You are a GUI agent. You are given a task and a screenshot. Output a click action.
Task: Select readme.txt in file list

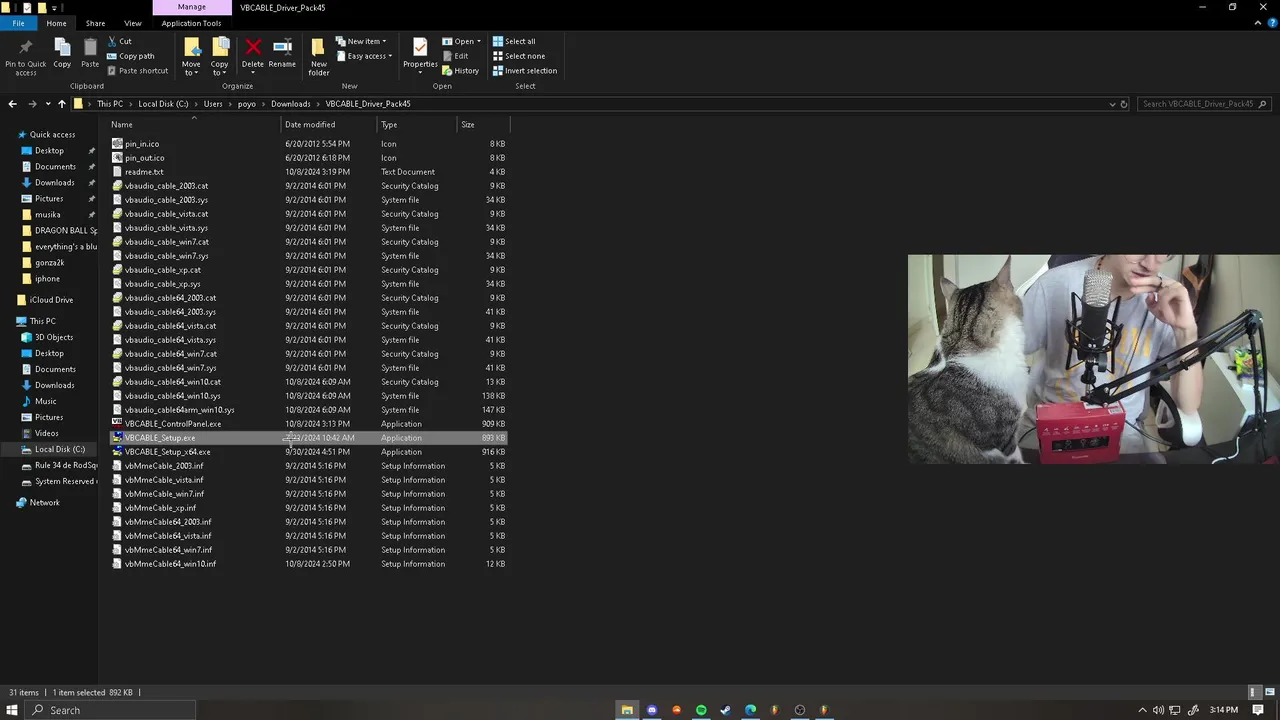tap(144, 172)
